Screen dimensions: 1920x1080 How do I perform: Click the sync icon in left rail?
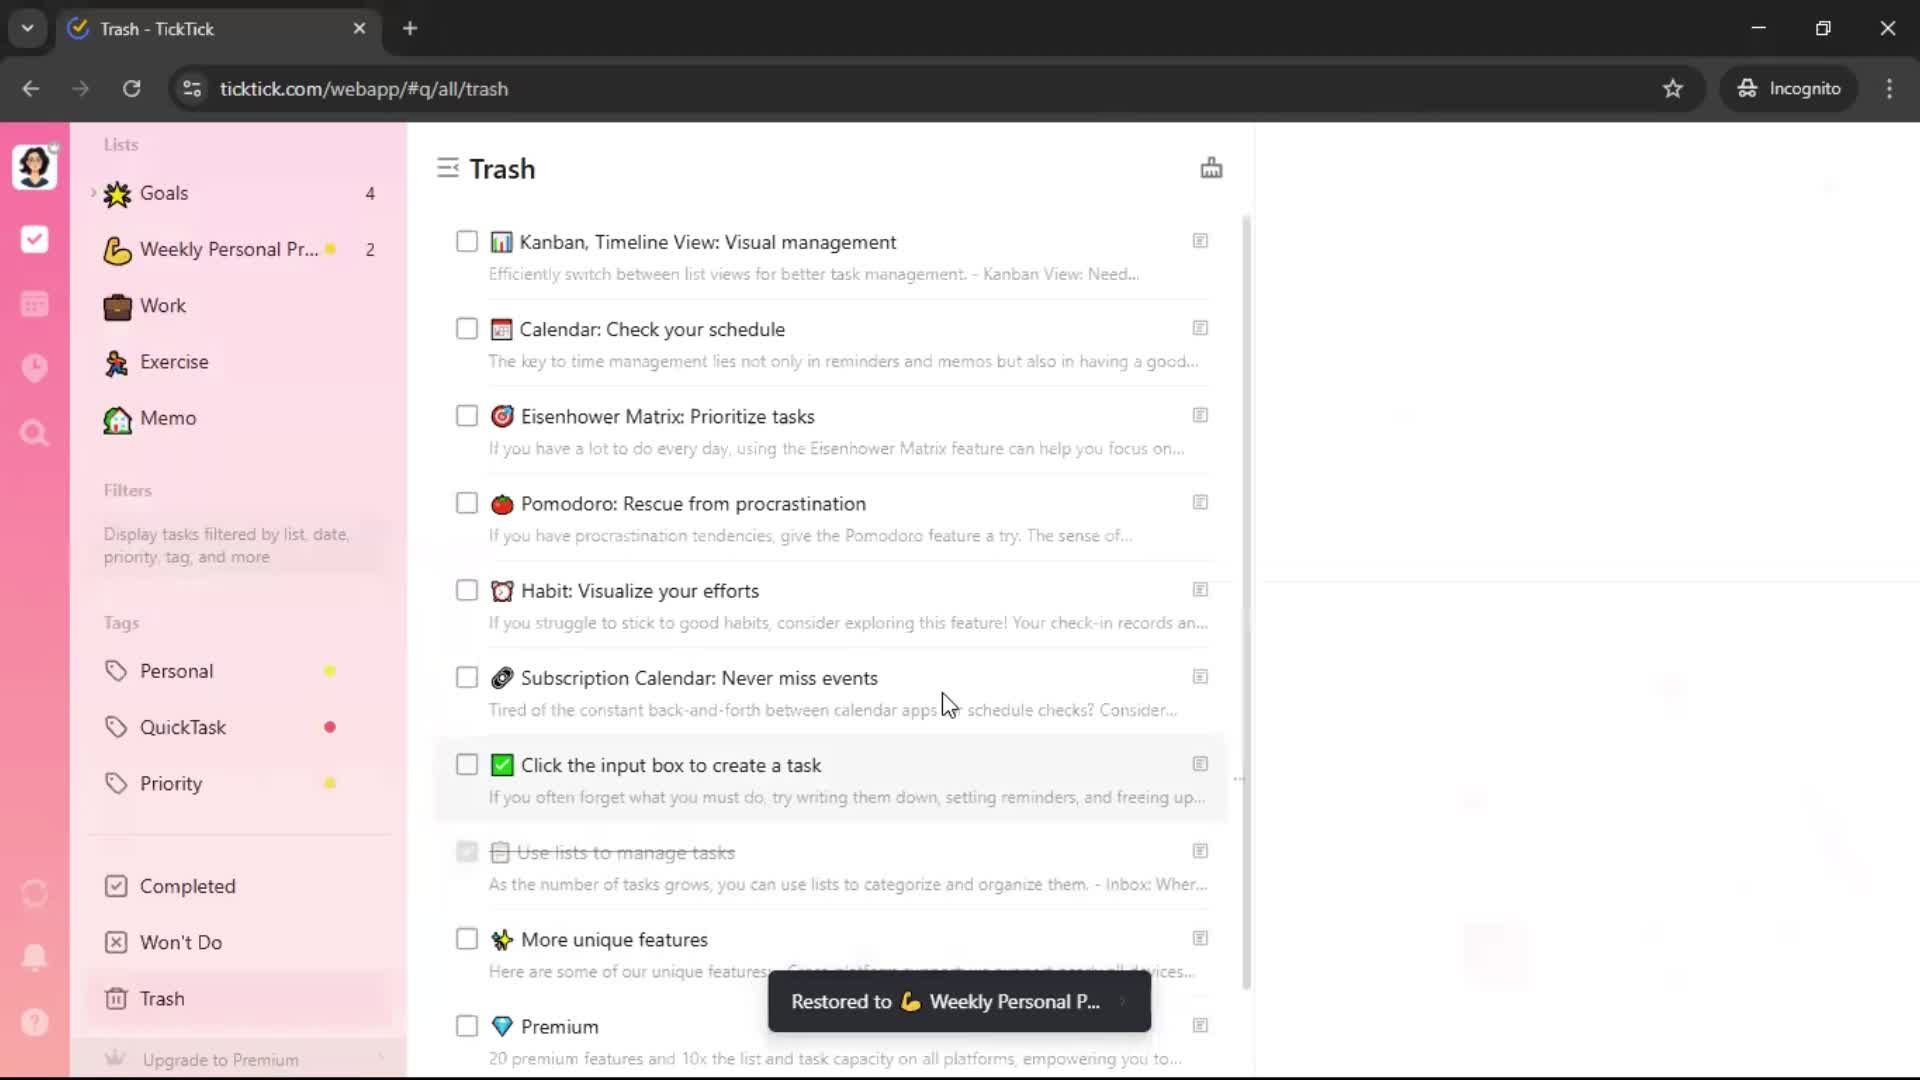pyautogui.click(x=34, y=893)
